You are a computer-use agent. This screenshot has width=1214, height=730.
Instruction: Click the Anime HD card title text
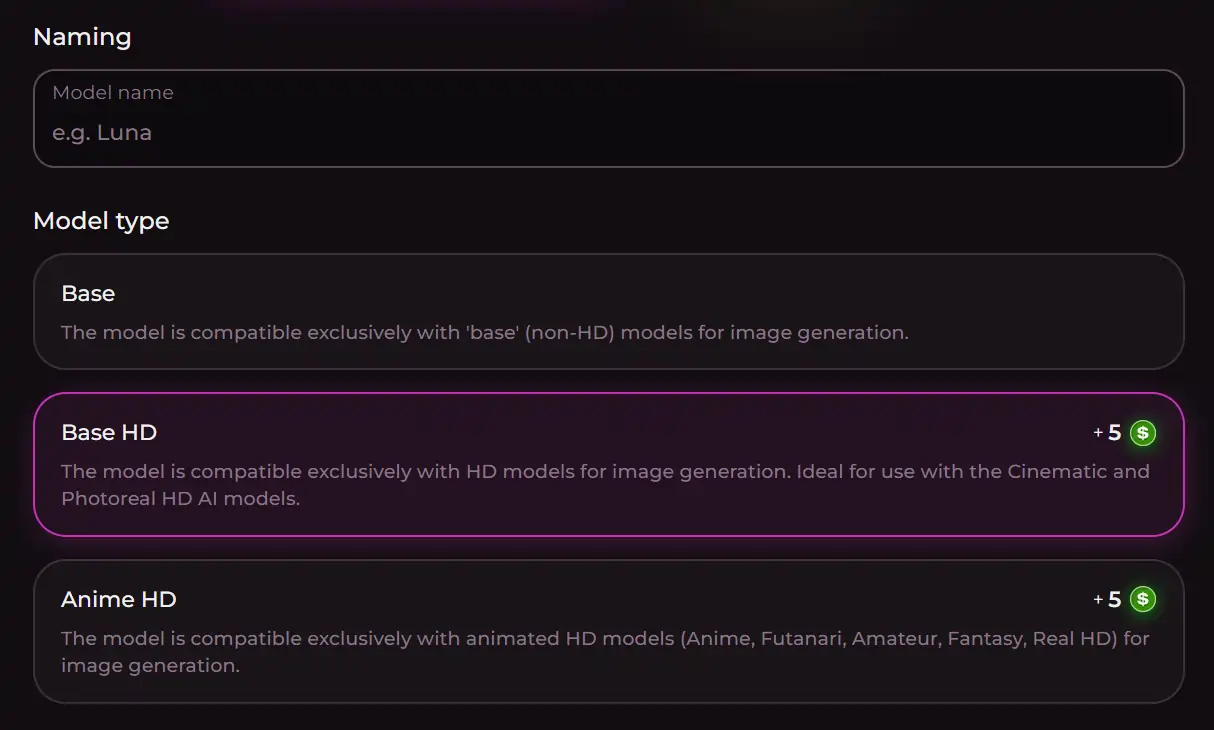click(x=118, y=599)
